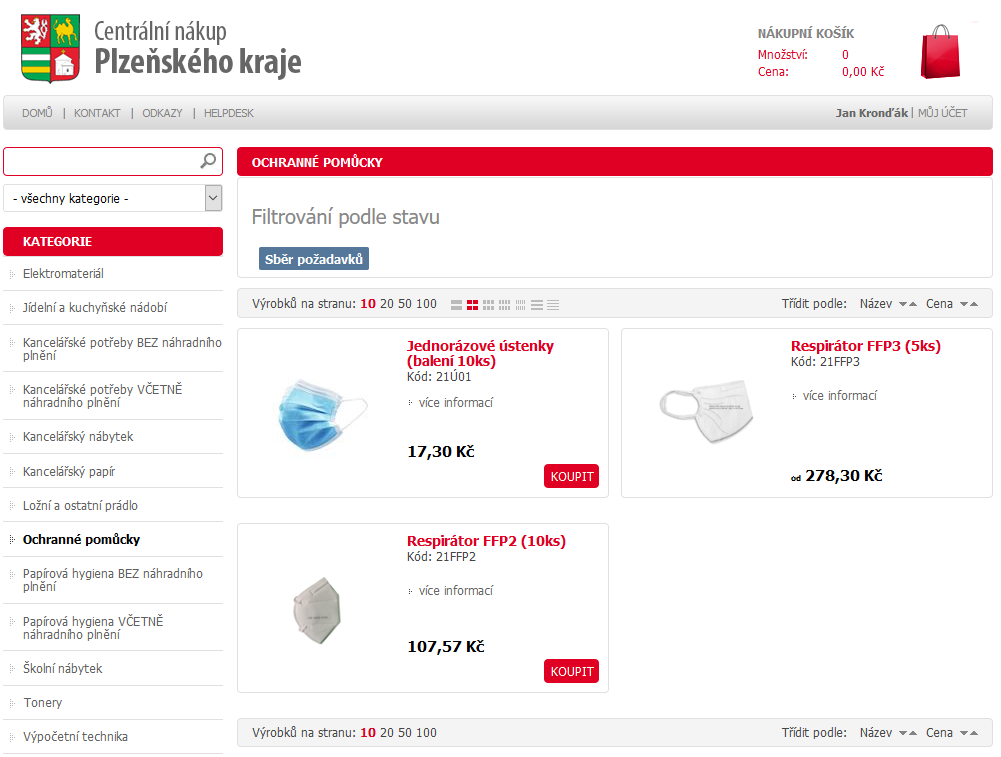This screenshot has height=757, width=1001.
Task: Click the white FFP3 respirator thumbnail
Action: (706, 410)
